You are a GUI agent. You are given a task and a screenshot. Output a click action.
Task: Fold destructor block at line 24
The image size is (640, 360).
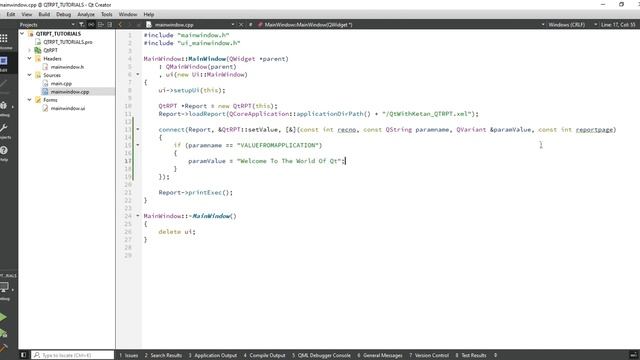tap(138, 216)
